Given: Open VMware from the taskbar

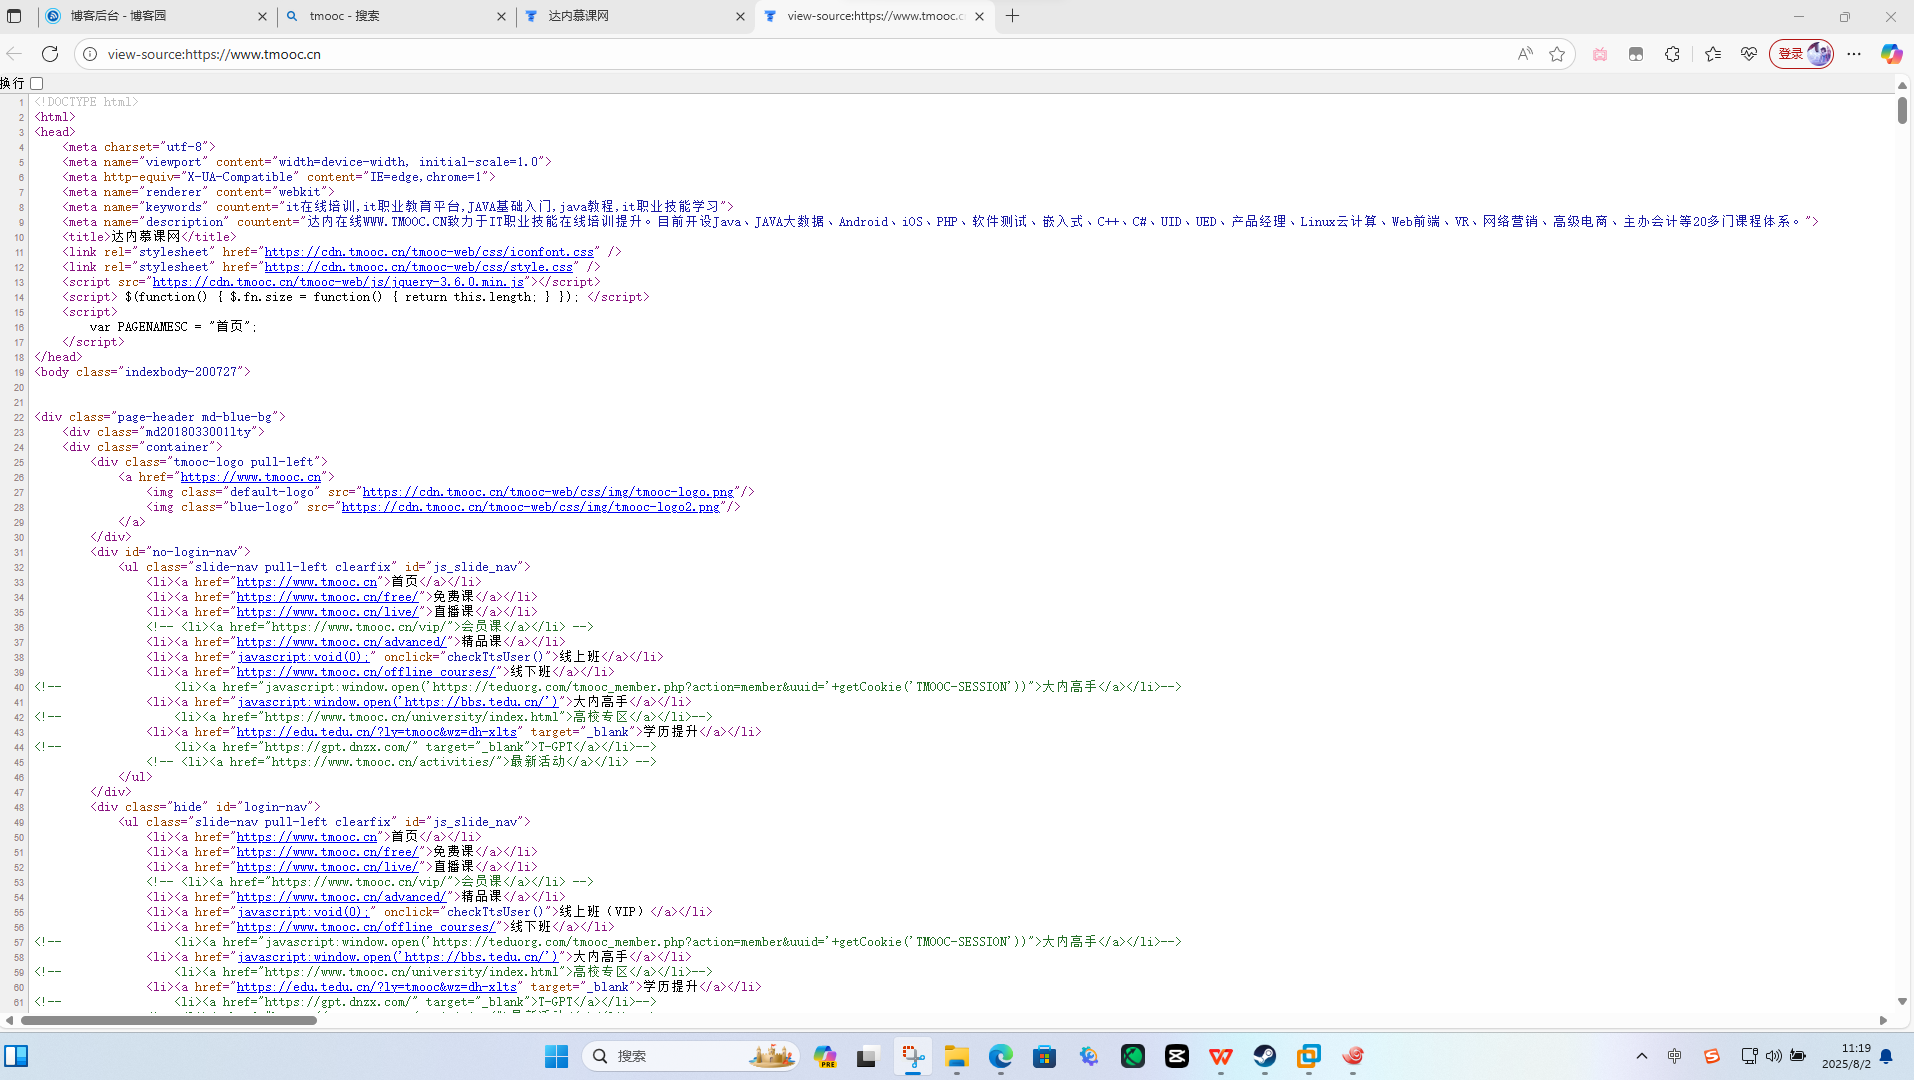Looking at the screenshot, I should coord(1309,1056).
